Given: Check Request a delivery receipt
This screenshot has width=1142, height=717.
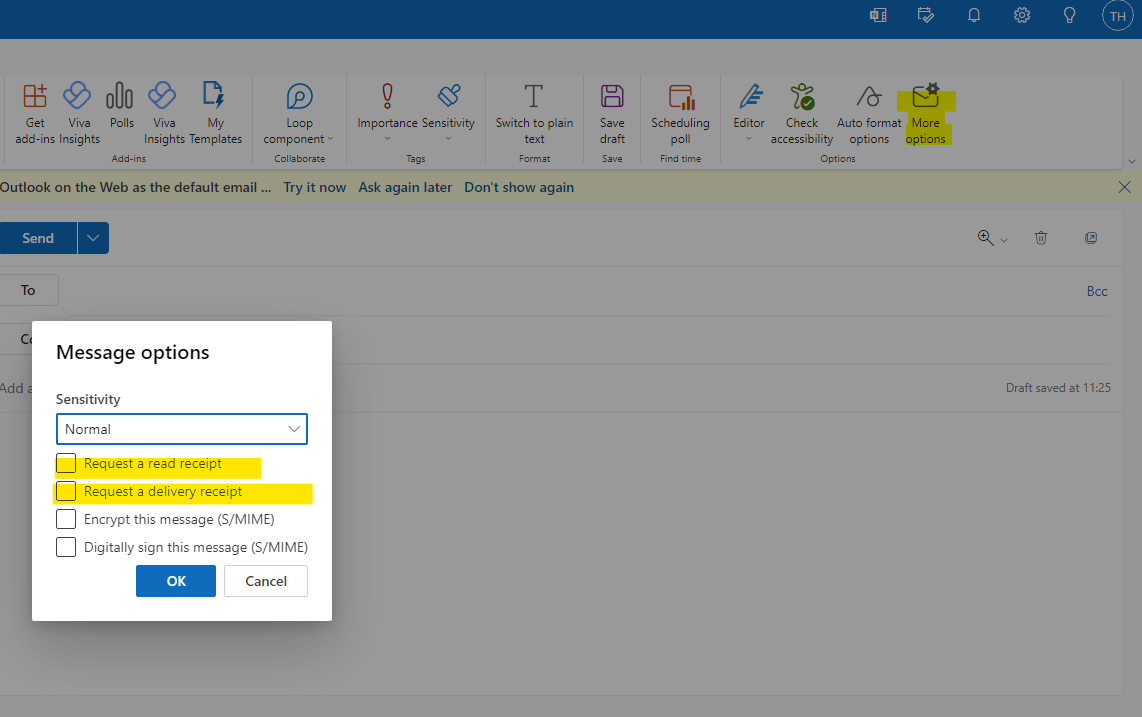Looking at the screenshot, I should pyautogui.click(x=65, y=491).
